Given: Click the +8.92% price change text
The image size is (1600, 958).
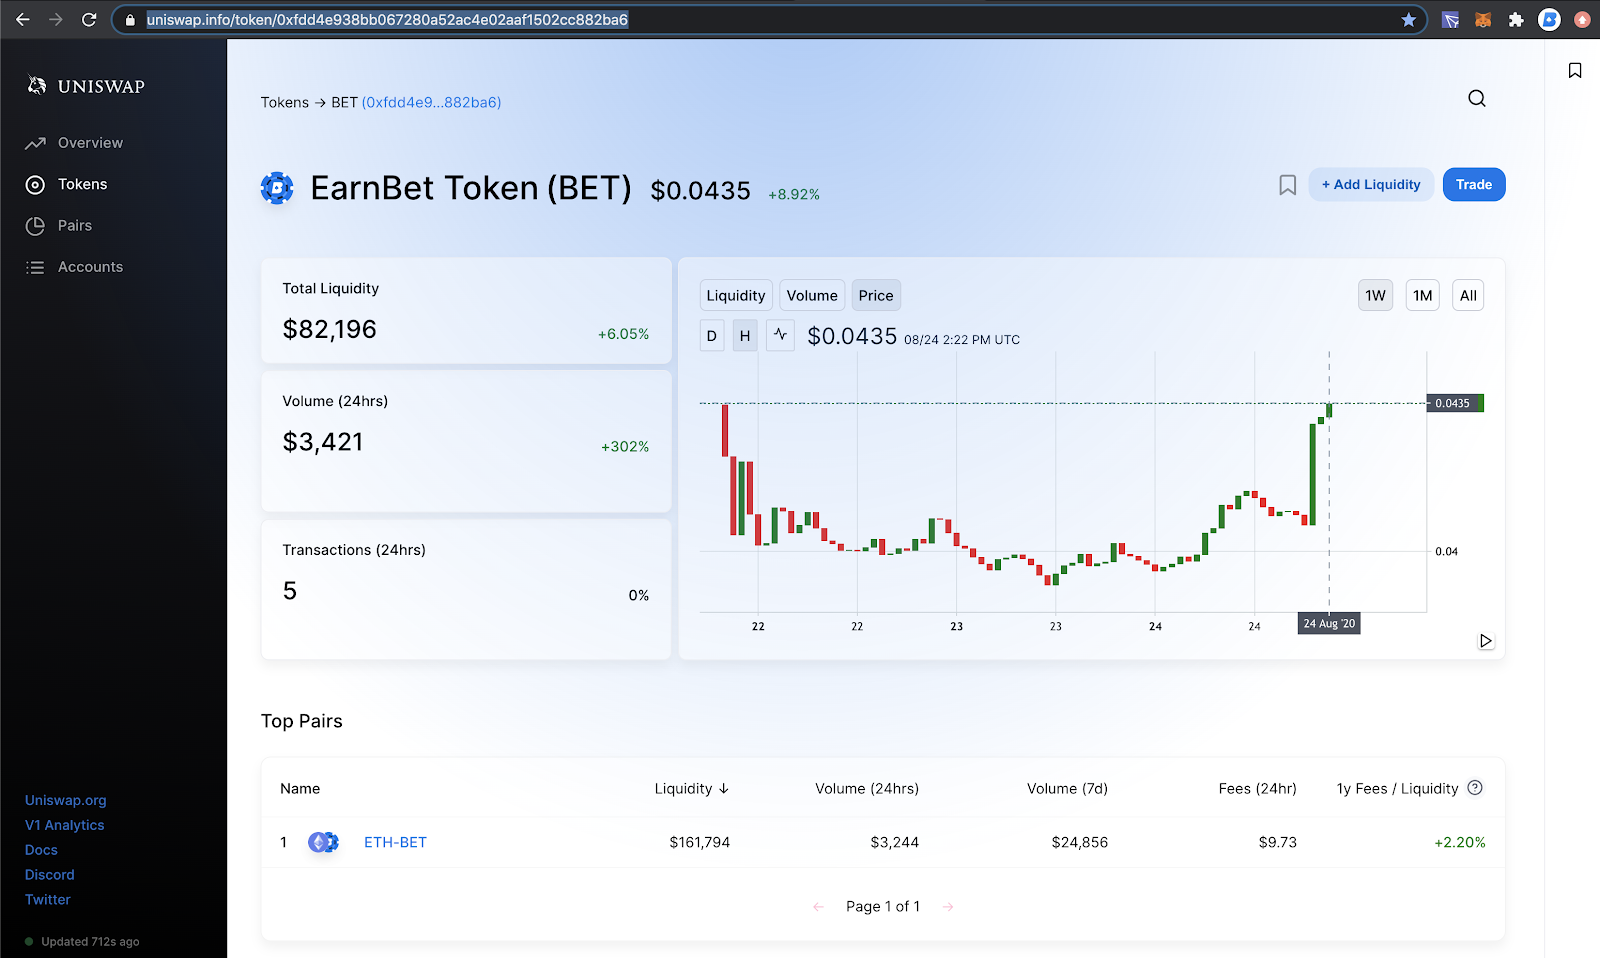Looking at the screenshot, I should 794,194.
